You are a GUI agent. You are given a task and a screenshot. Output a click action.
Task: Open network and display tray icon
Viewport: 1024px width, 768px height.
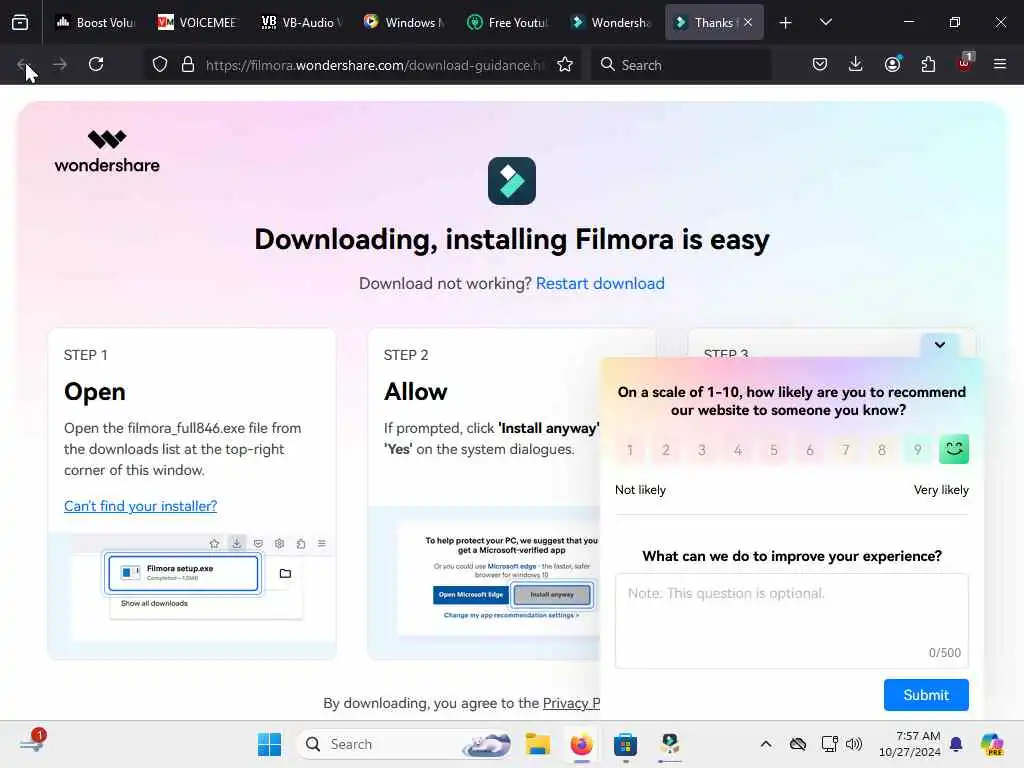pyautogui.click(x=829, y=744)
